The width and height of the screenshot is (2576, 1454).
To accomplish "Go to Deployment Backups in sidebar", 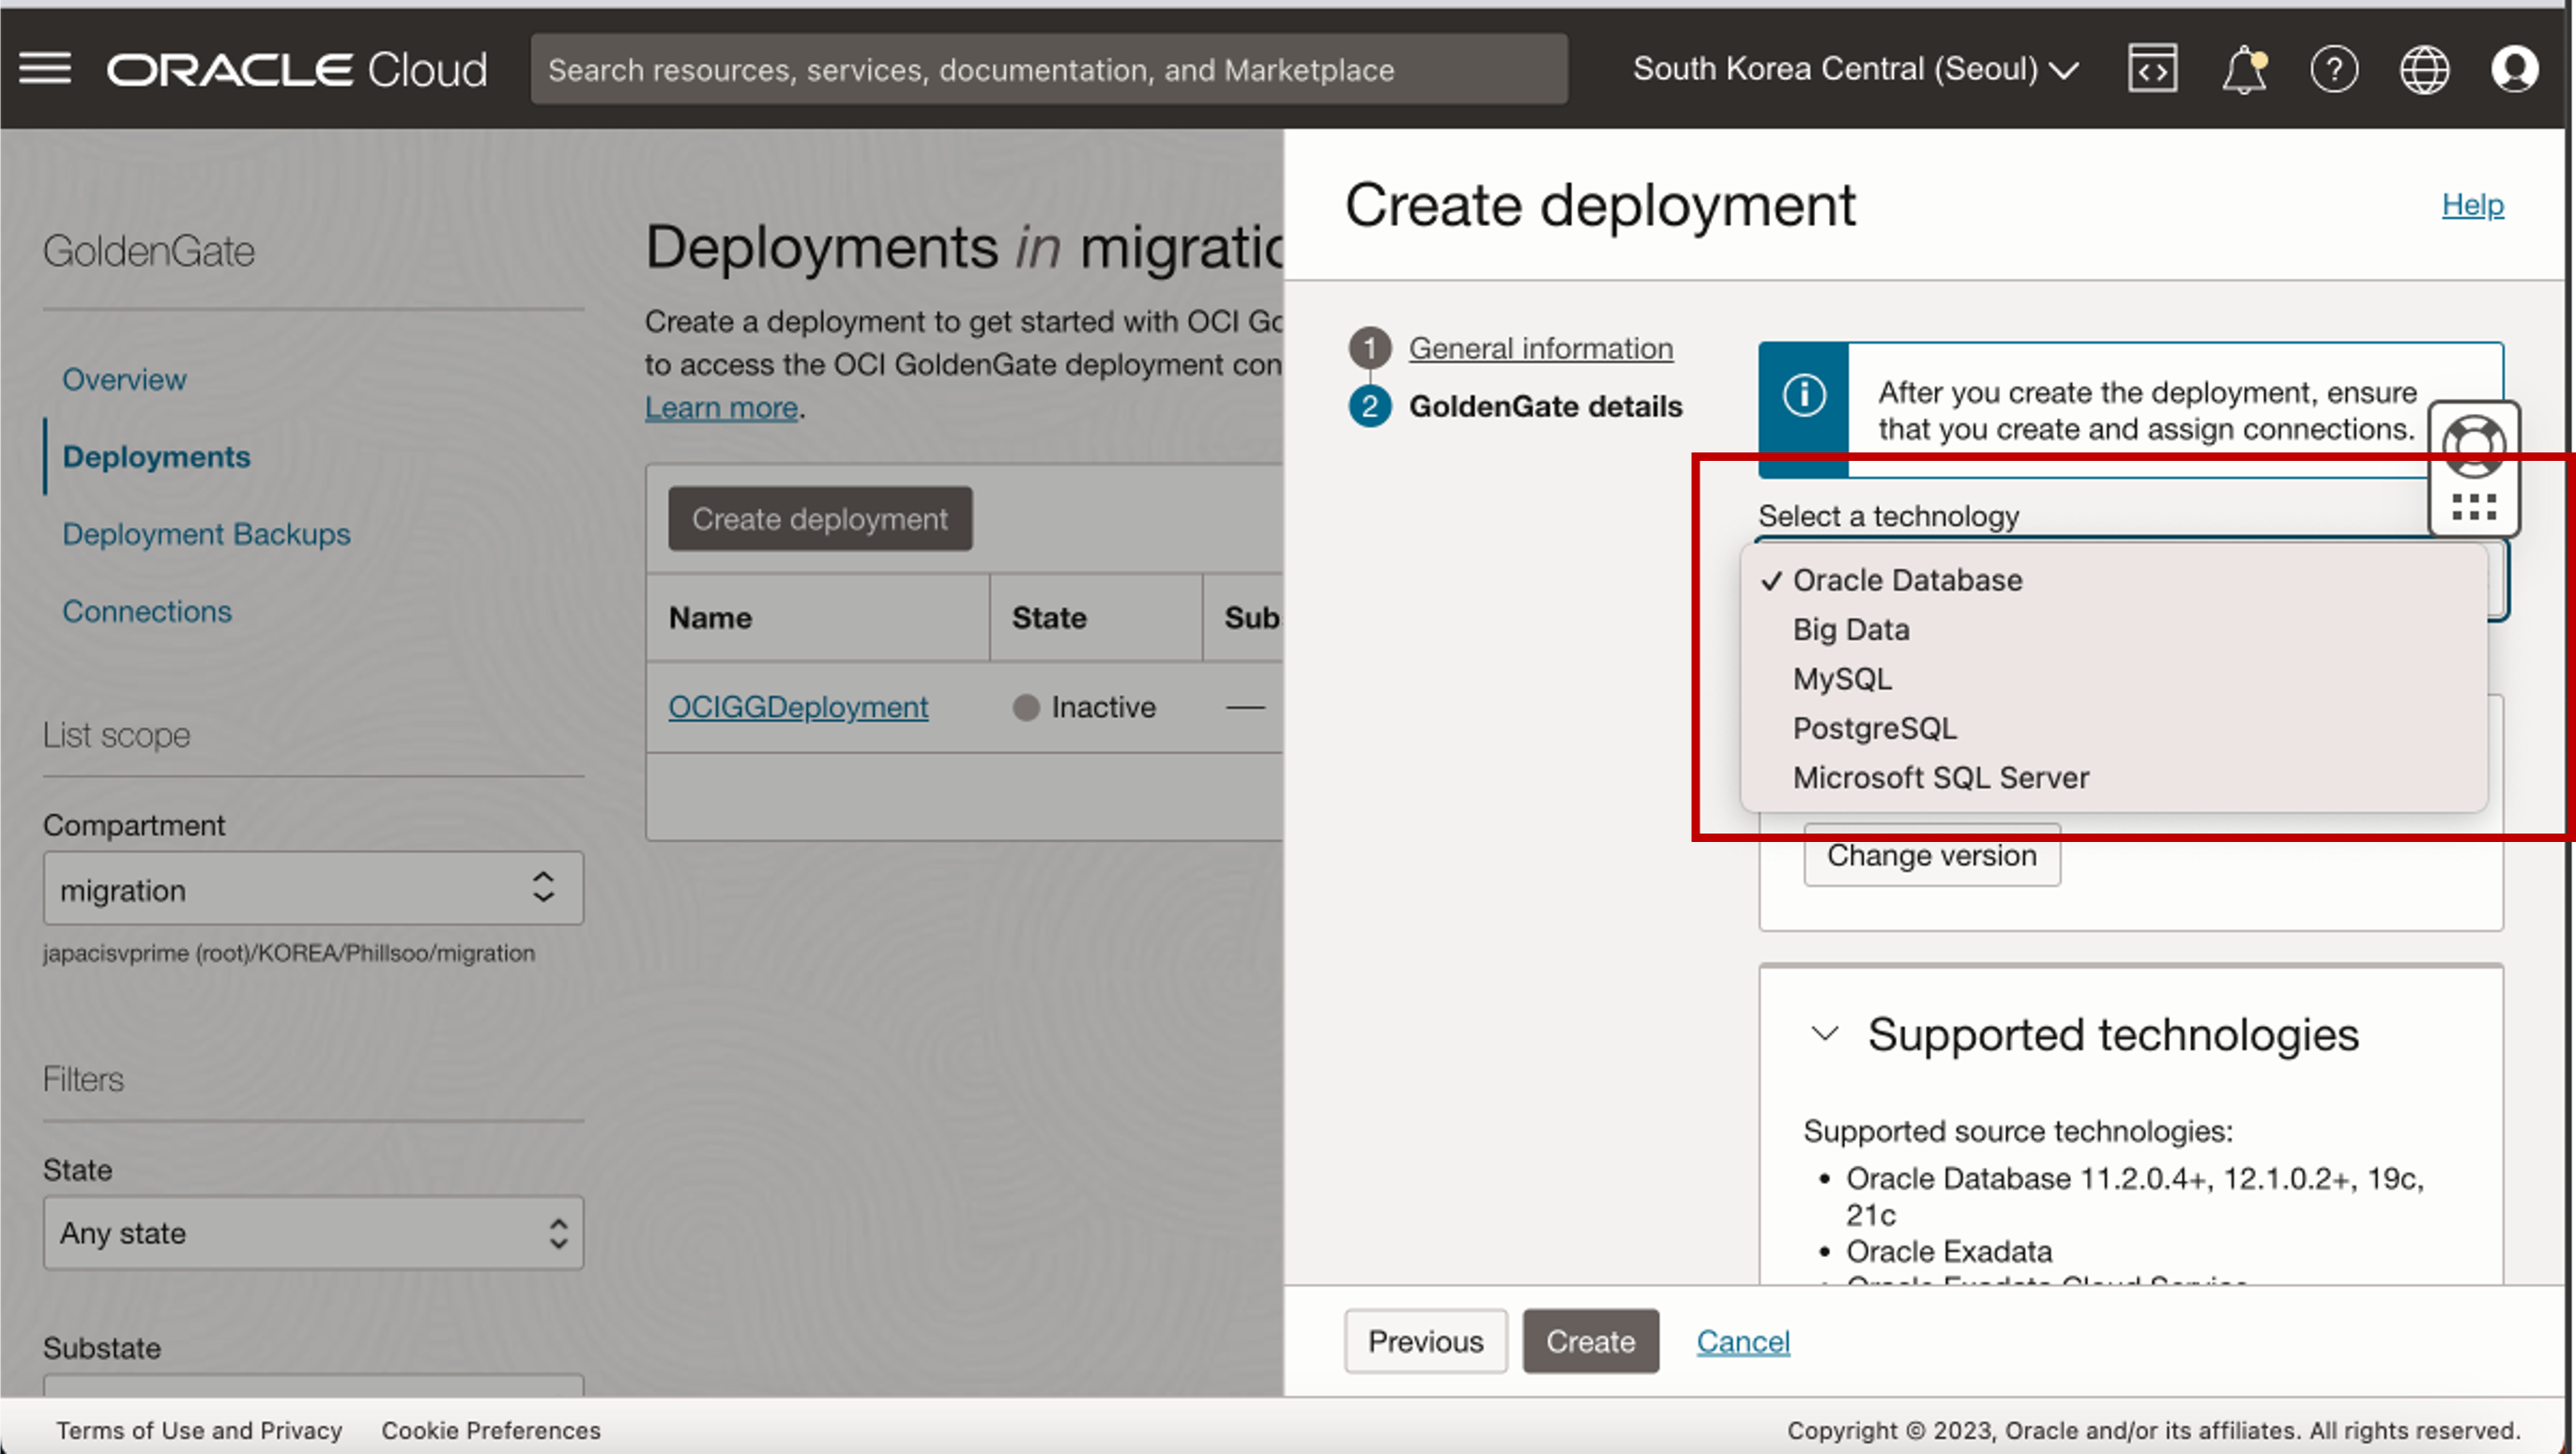I will click(x=206, y=533).
